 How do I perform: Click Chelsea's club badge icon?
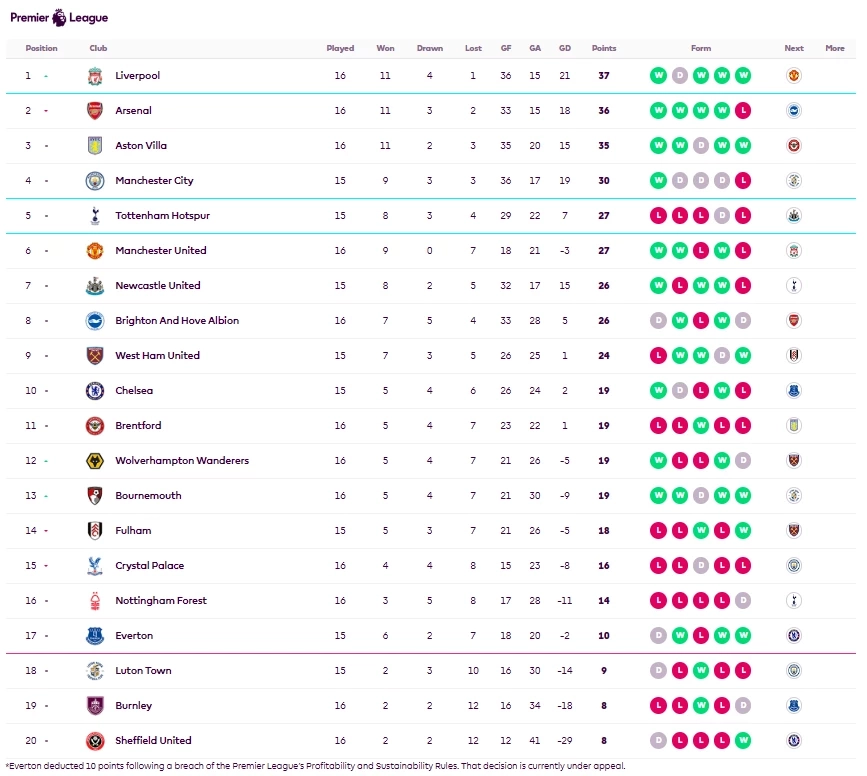click(95, 391)
